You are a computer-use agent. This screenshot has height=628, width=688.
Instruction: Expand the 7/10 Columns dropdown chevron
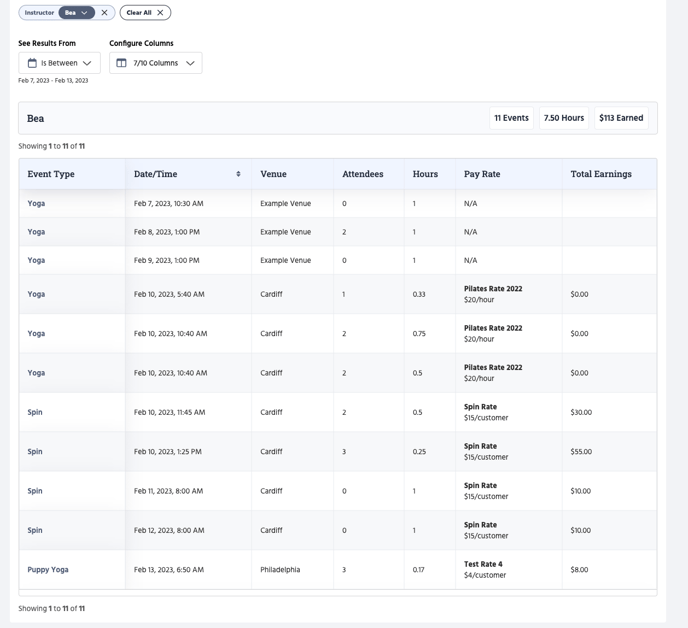[190, 63]
